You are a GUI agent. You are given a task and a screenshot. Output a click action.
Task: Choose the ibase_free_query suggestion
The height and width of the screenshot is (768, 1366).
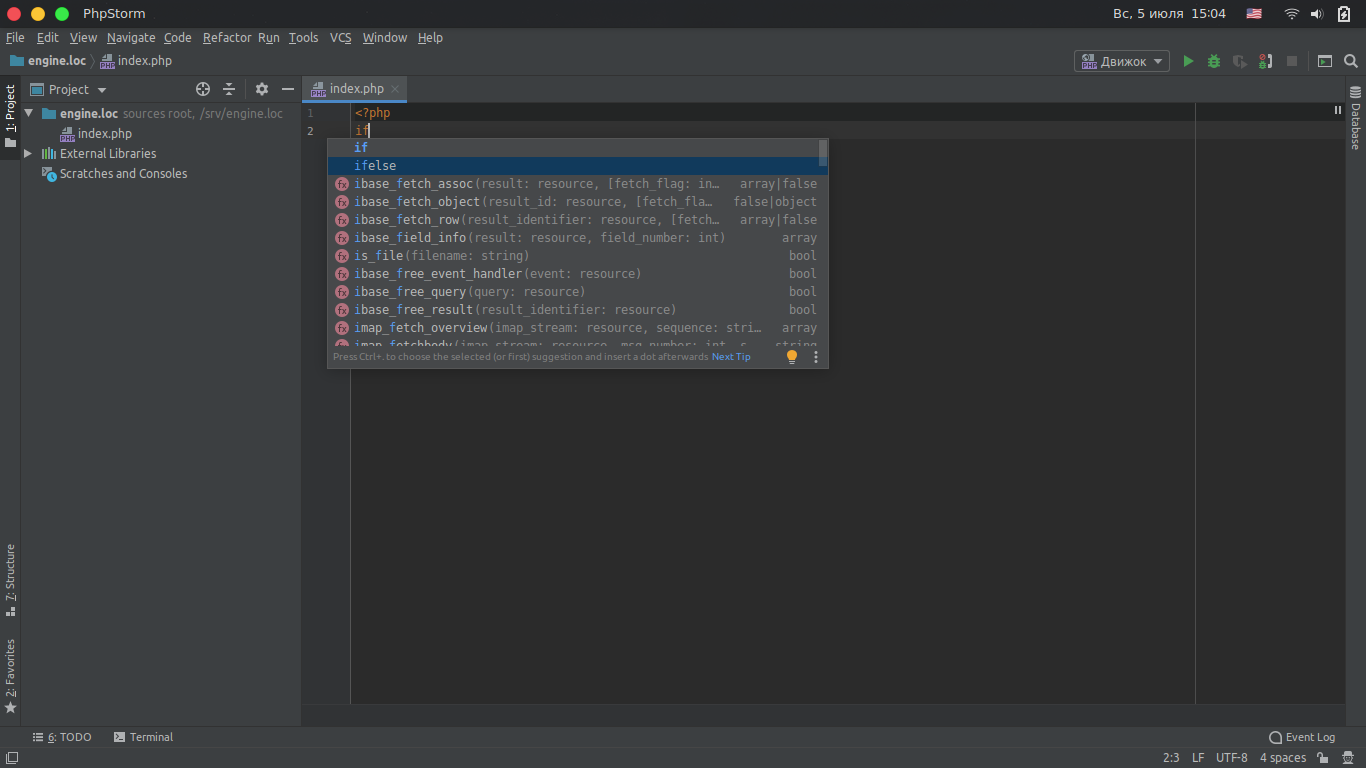point(573,292)
